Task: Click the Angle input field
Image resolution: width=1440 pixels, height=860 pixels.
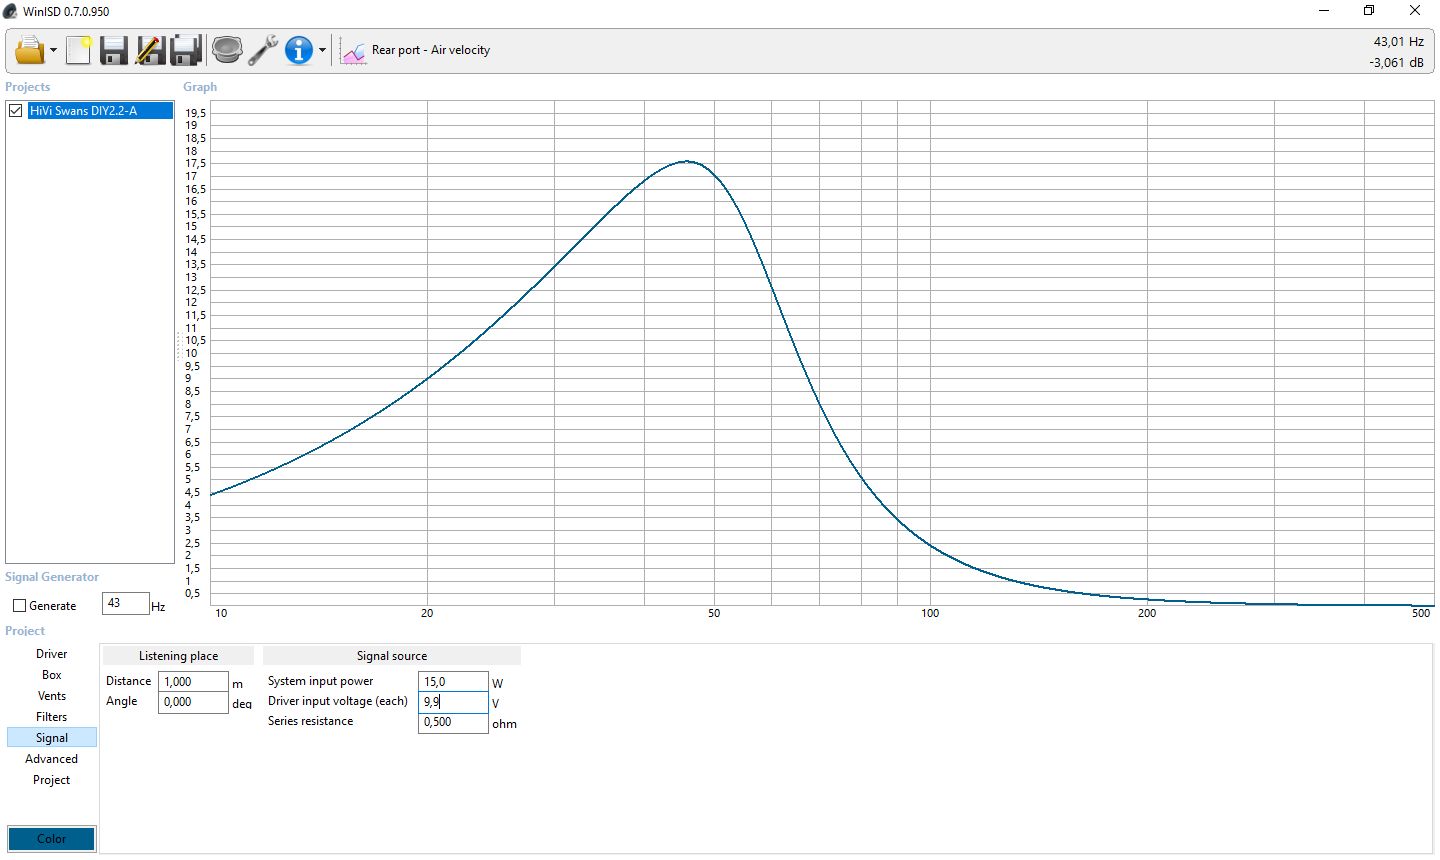Action: click(193, 702)
